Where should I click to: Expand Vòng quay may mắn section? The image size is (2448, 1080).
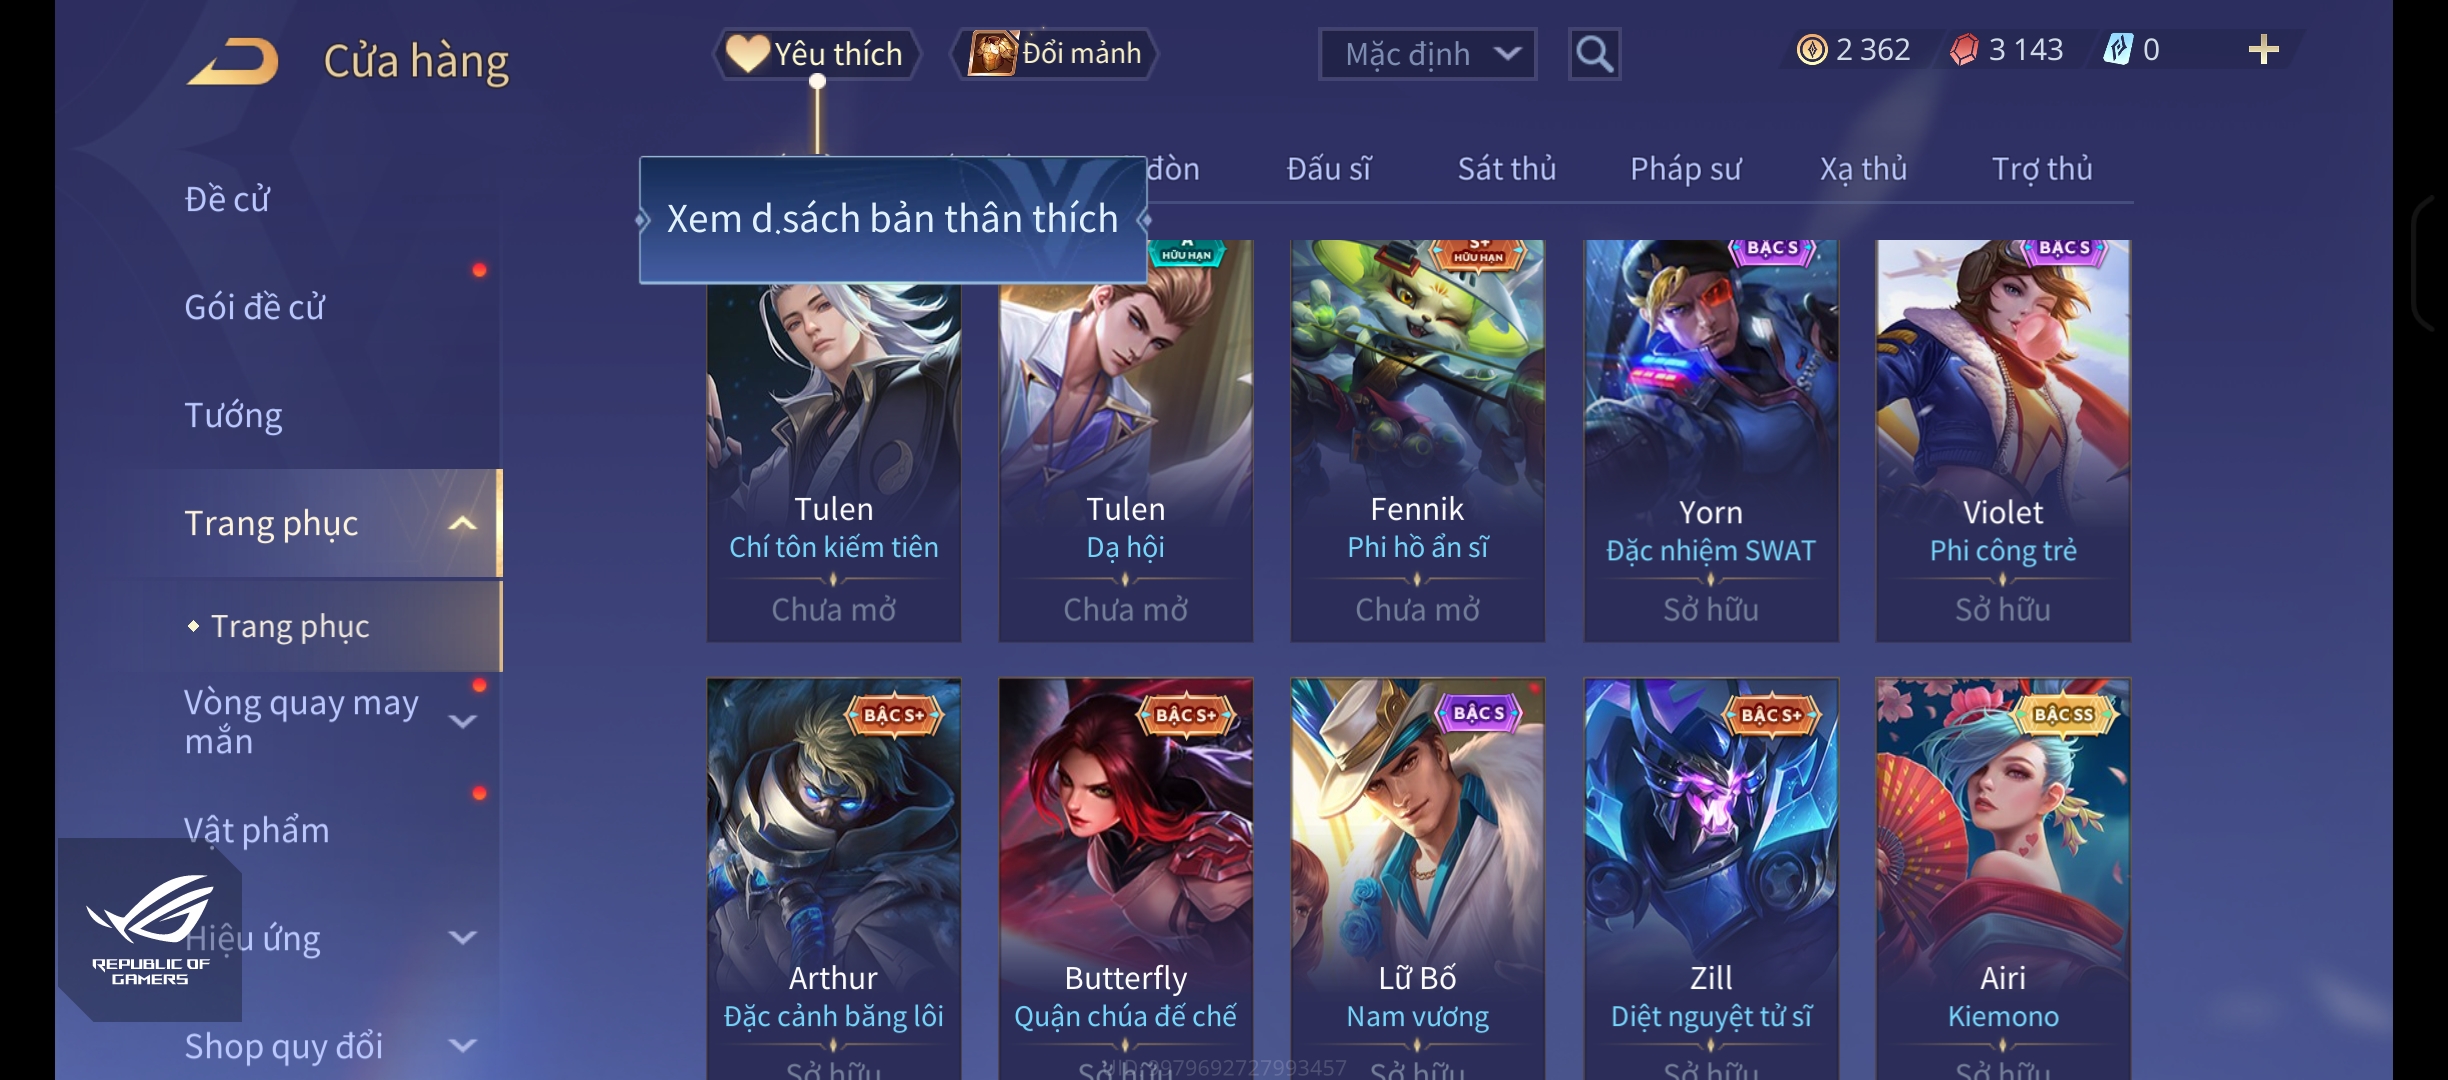click(462, 721)
